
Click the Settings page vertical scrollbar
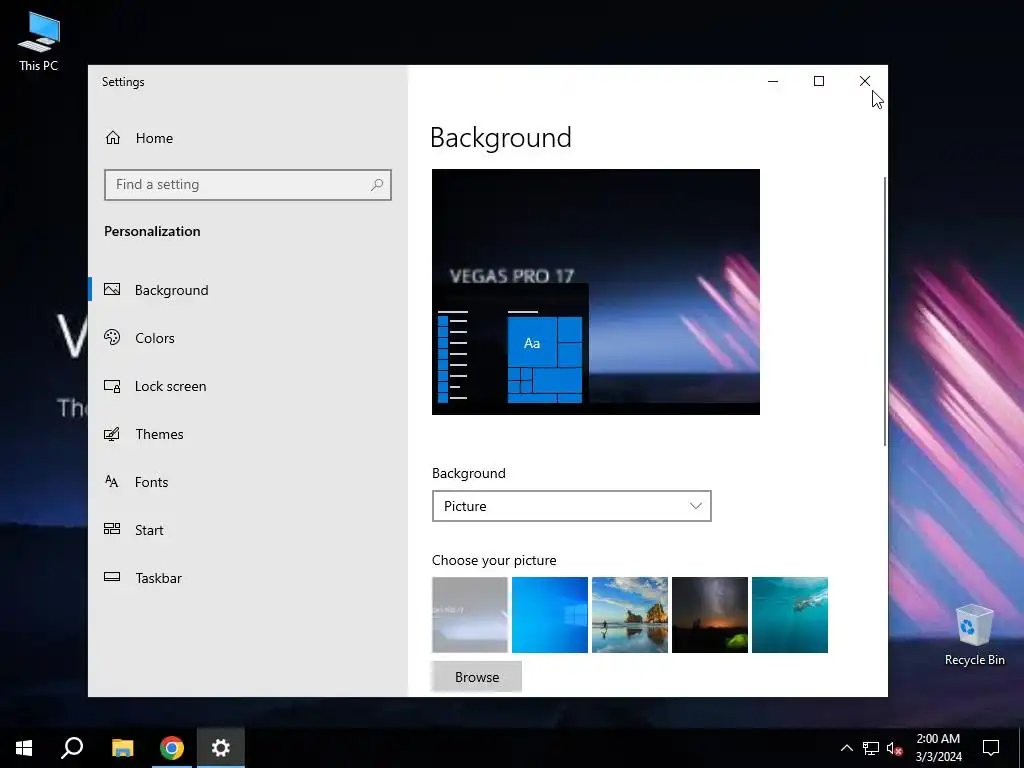885,311
